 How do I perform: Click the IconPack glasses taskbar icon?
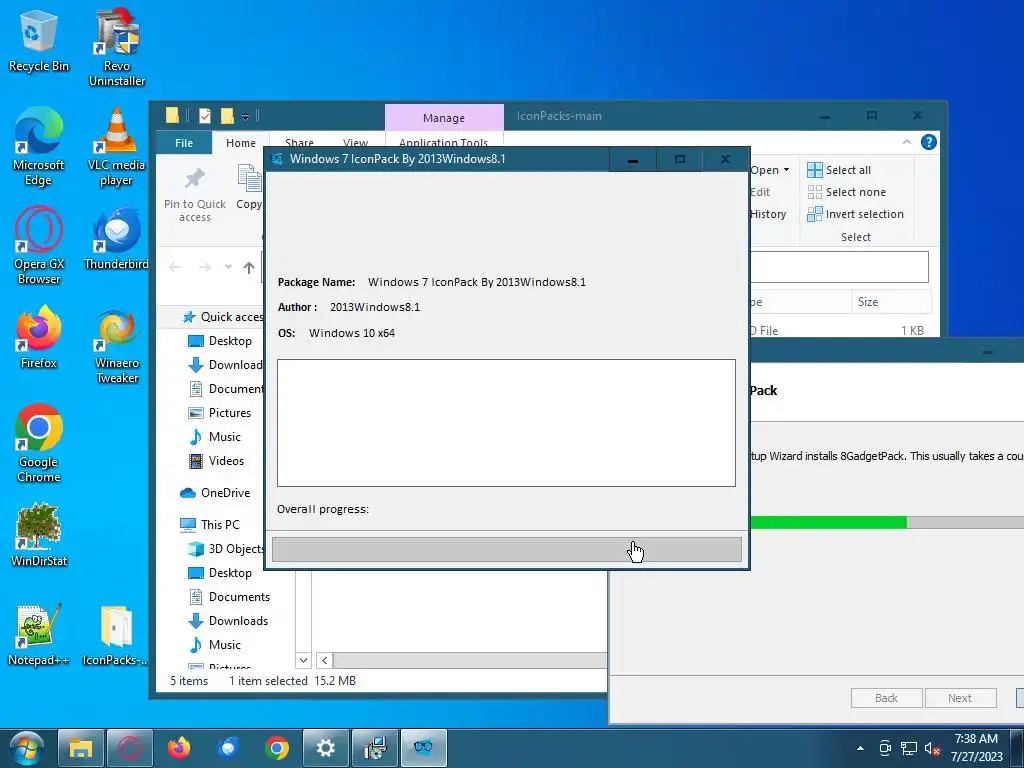click(424, 748)
